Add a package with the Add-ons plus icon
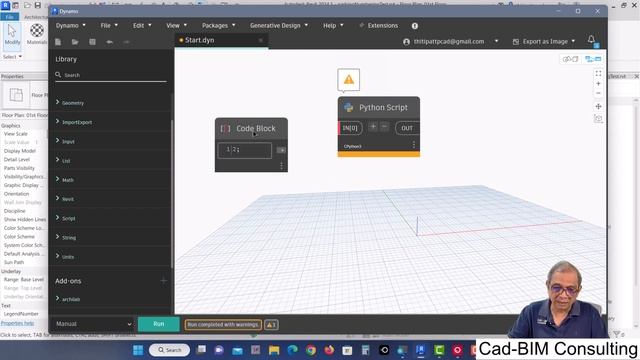Image resolution: width=640 pixels, height=360 pixels. pyautogui.click(x=163, y=281)
